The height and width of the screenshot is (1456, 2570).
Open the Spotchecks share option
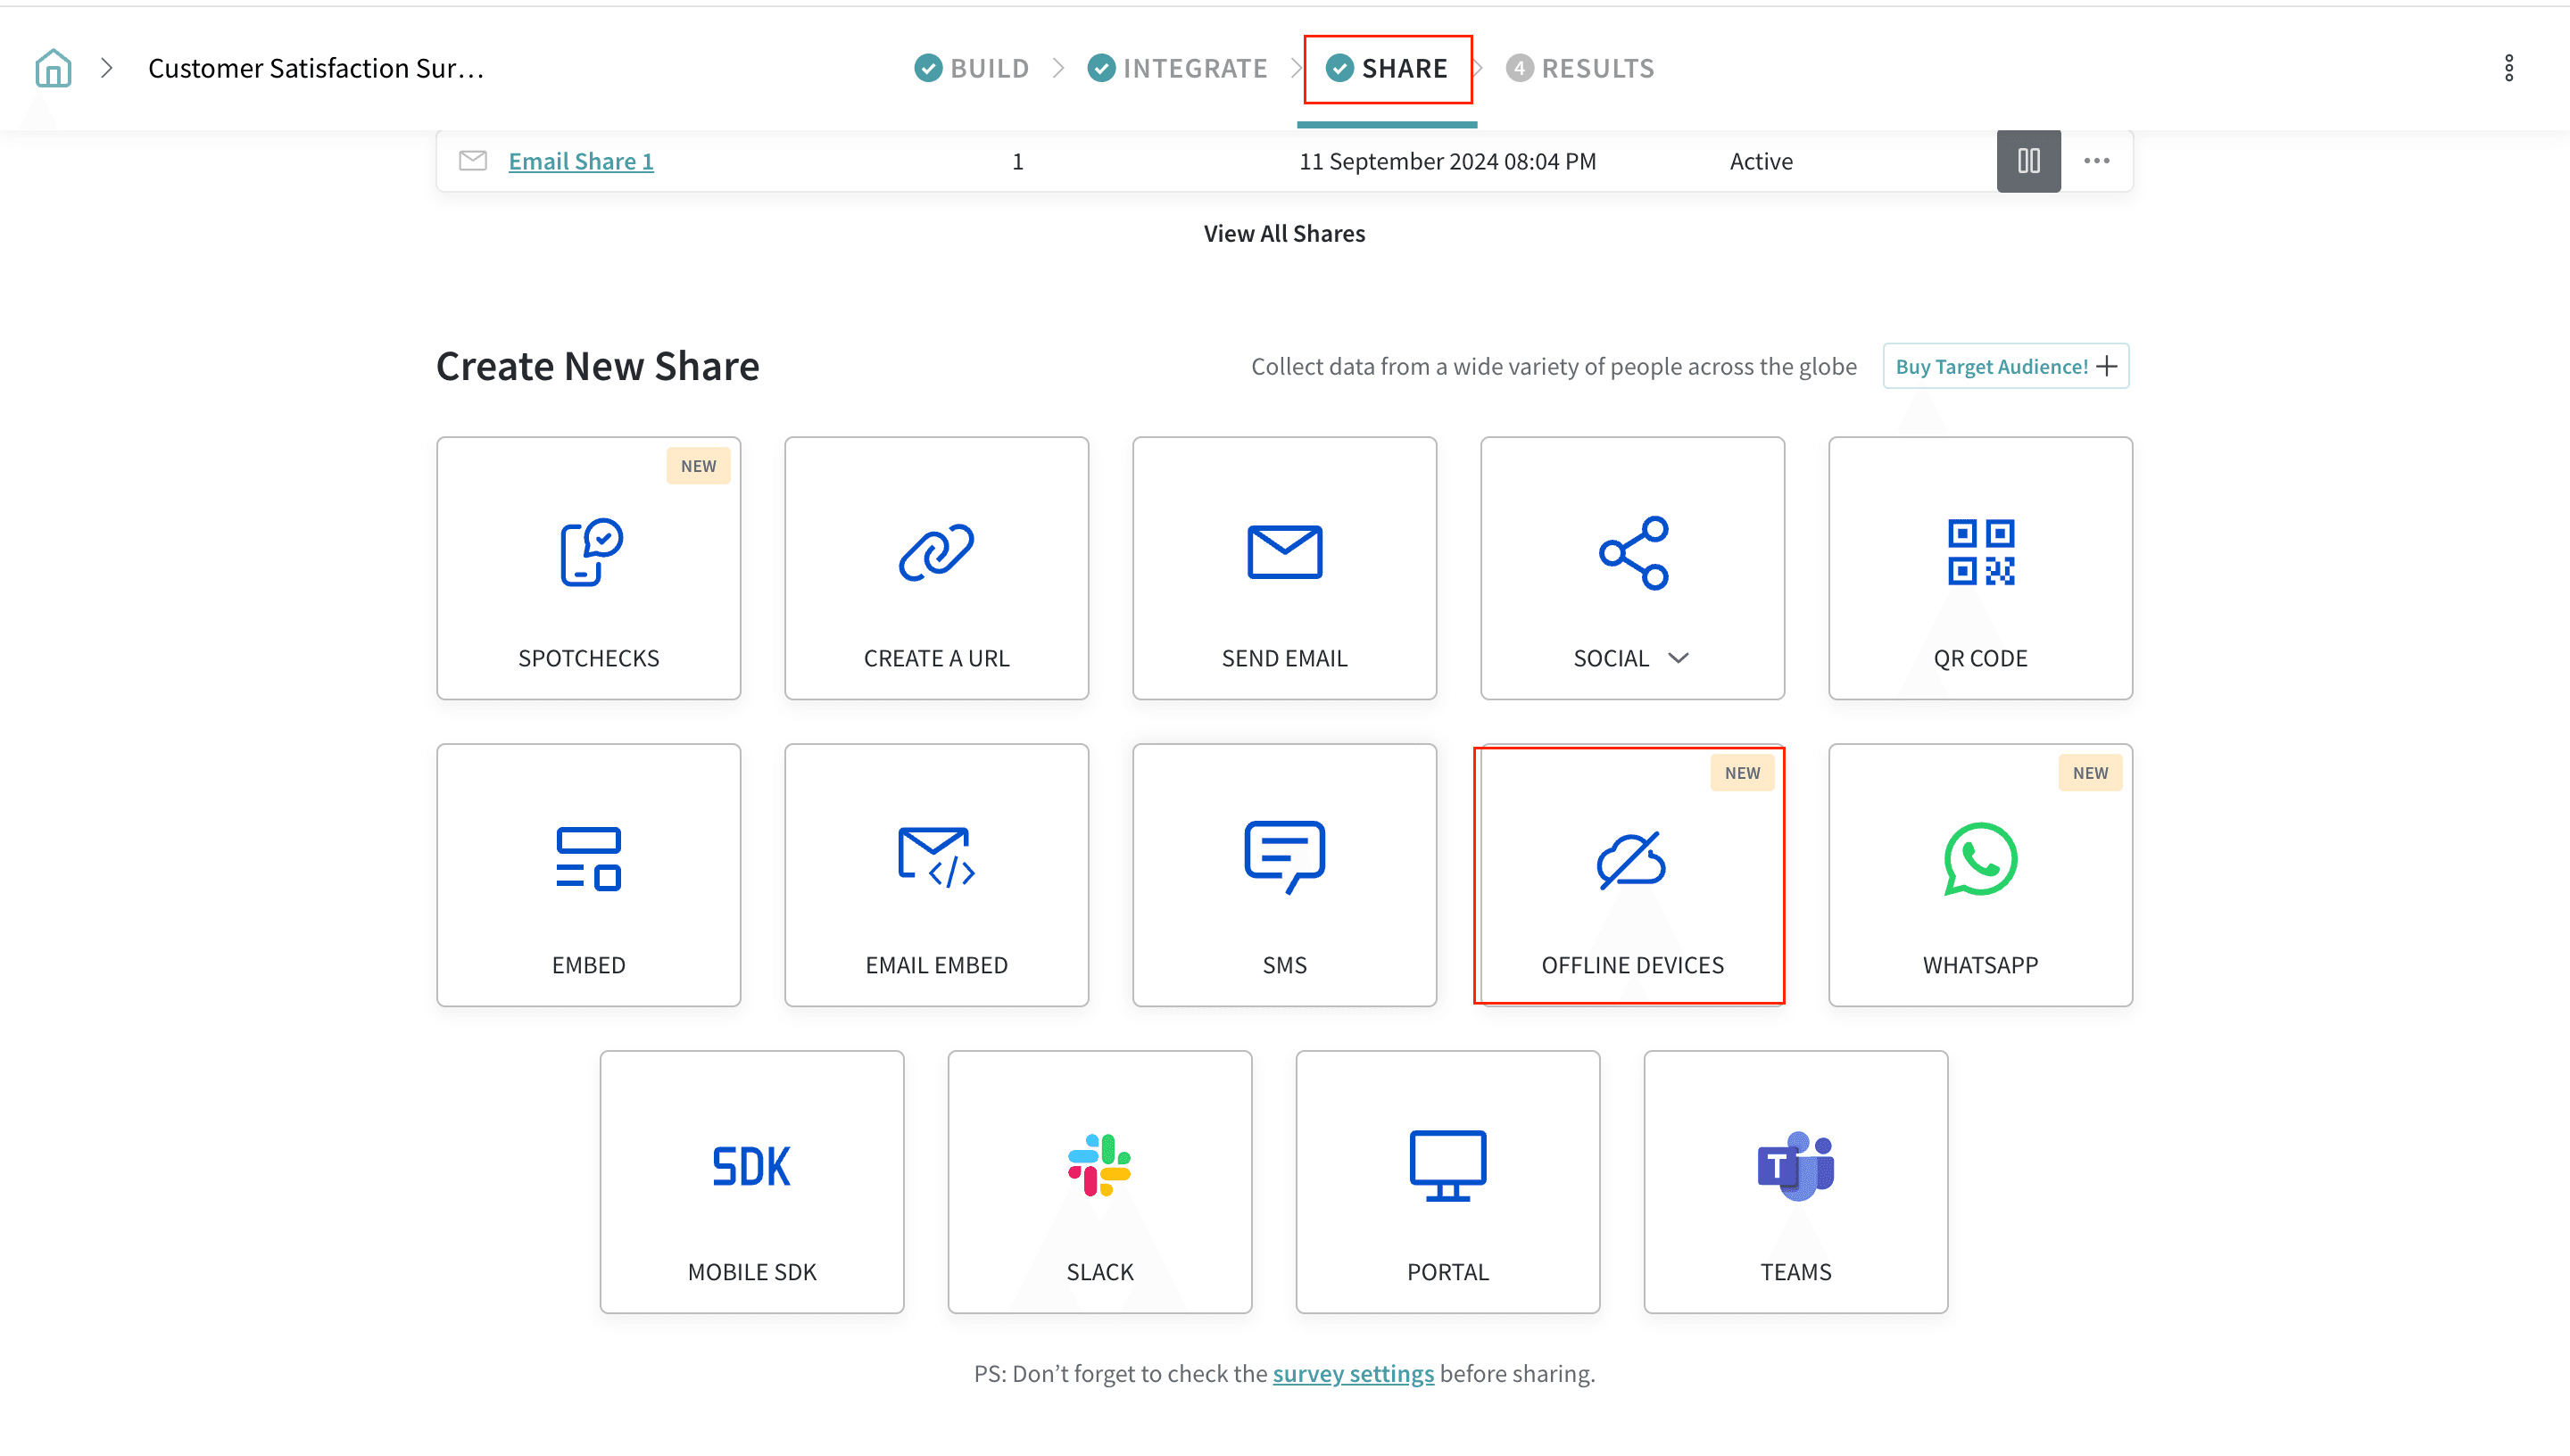tap(588, 568)
